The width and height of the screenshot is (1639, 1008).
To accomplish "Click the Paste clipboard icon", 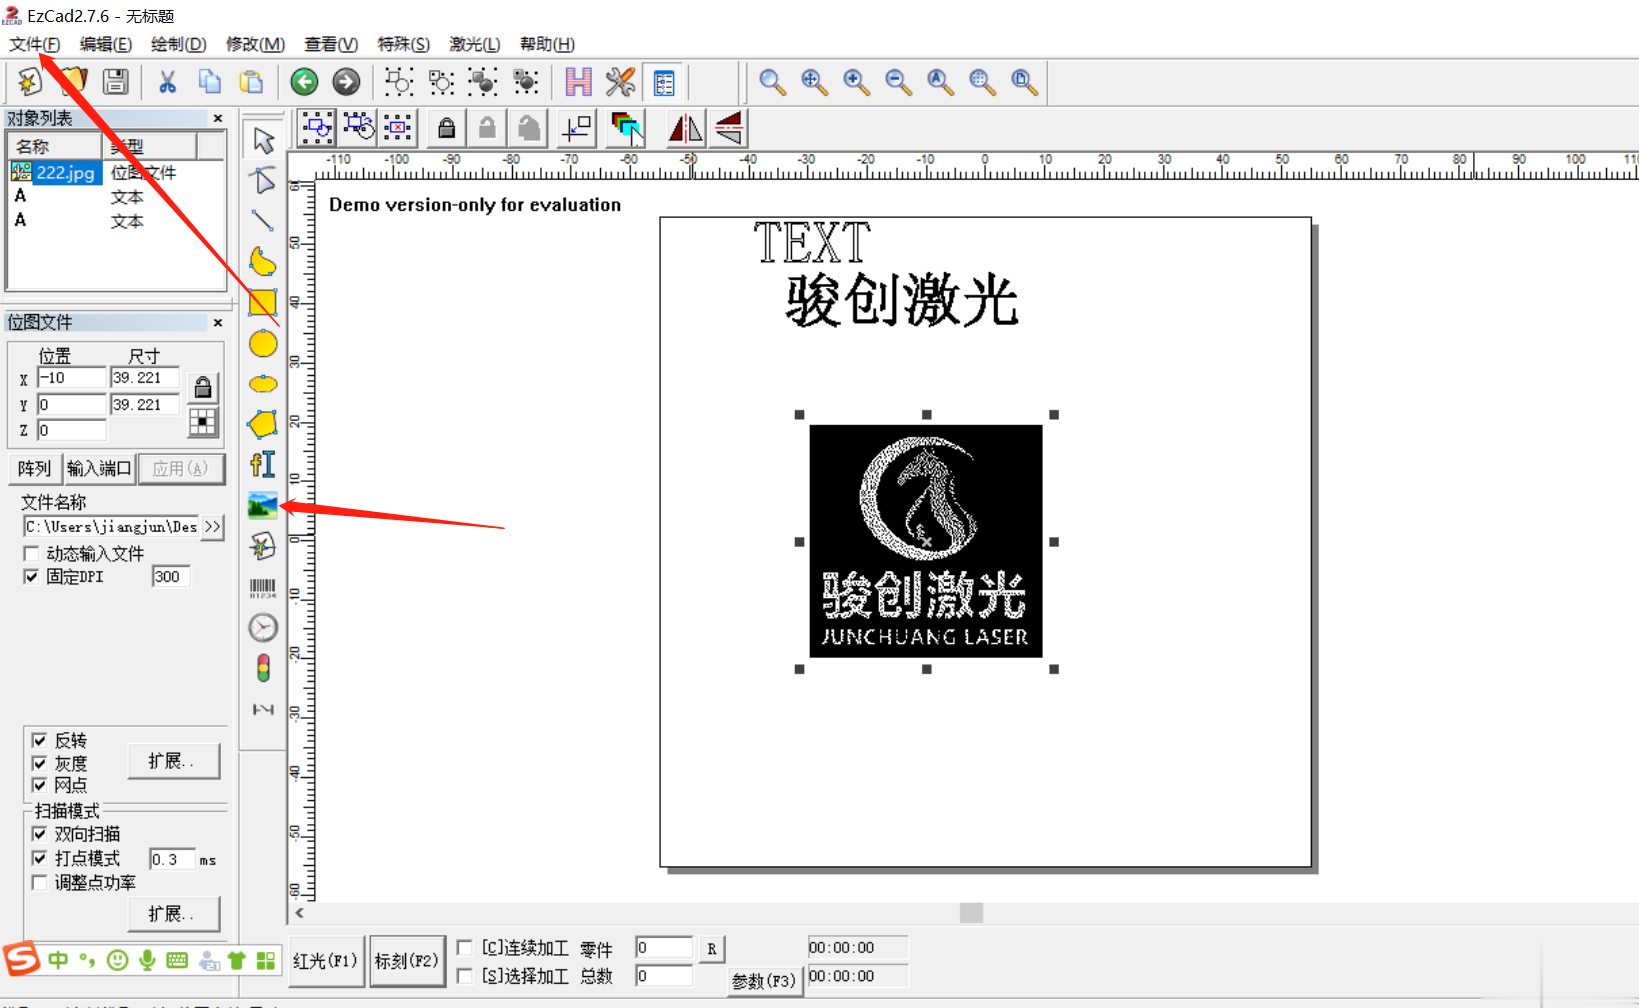I will pos(251,82).
